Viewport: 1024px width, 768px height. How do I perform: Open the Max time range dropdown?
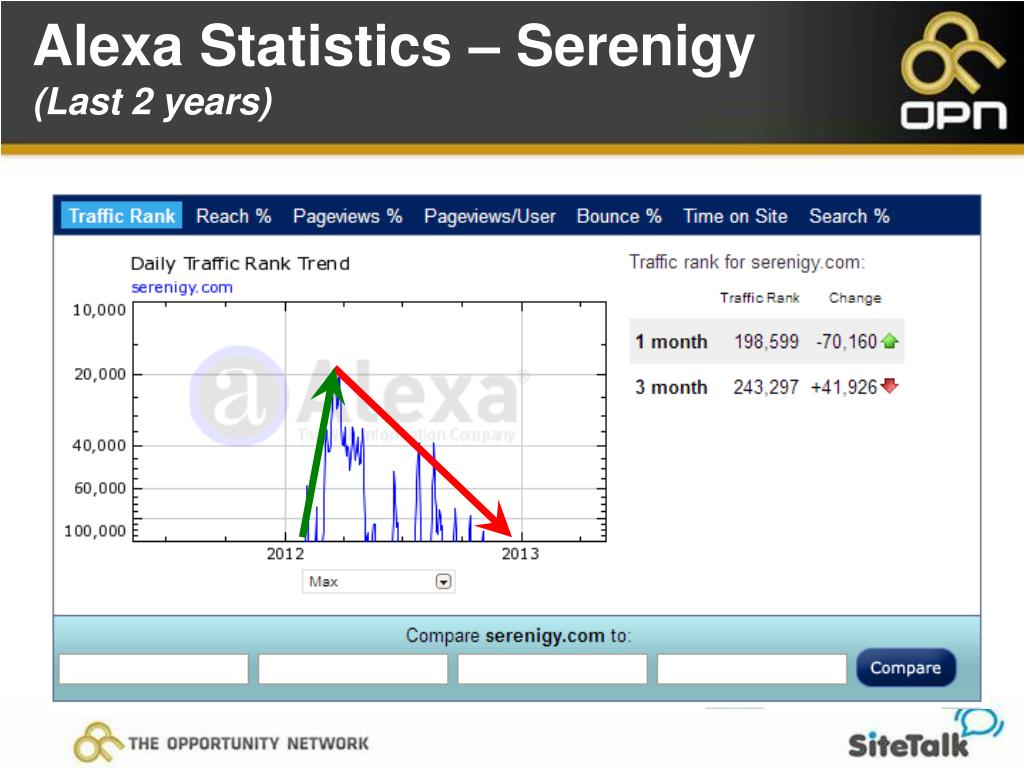click(x=378, y=581)
